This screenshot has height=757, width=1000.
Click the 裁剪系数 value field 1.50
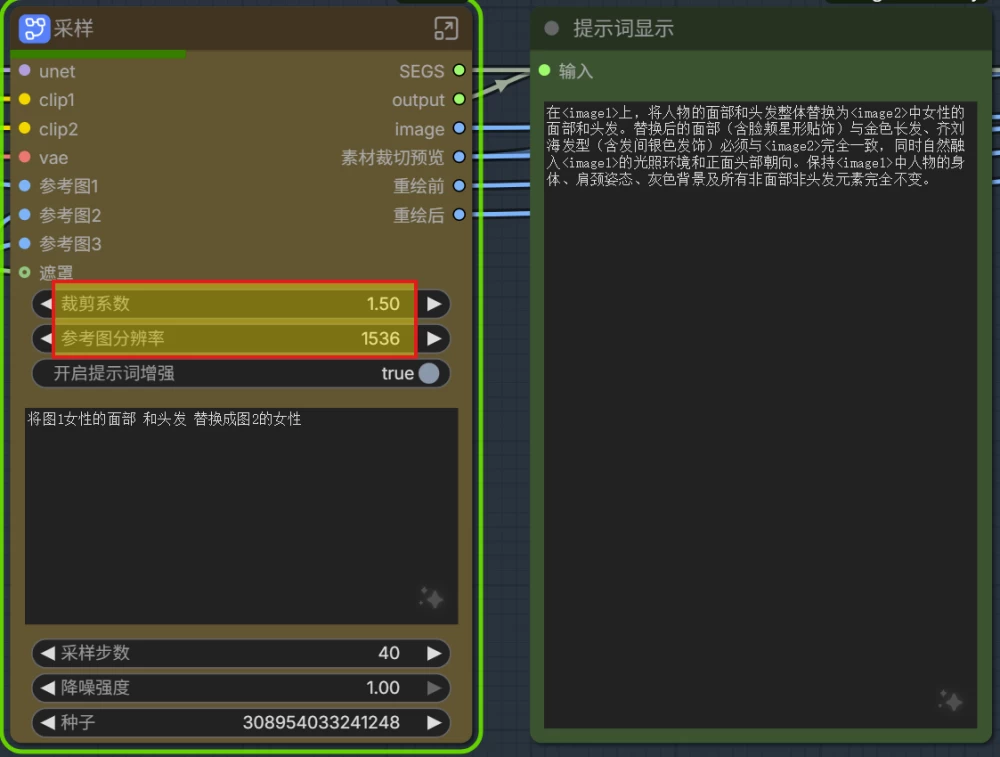[x=383, y=304]
